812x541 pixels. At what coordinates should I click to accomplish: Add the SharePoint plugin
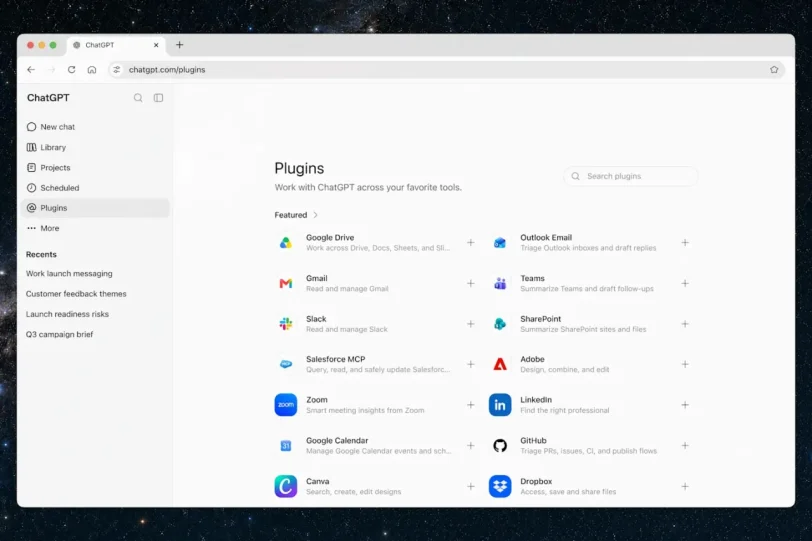tap(685, 324)
